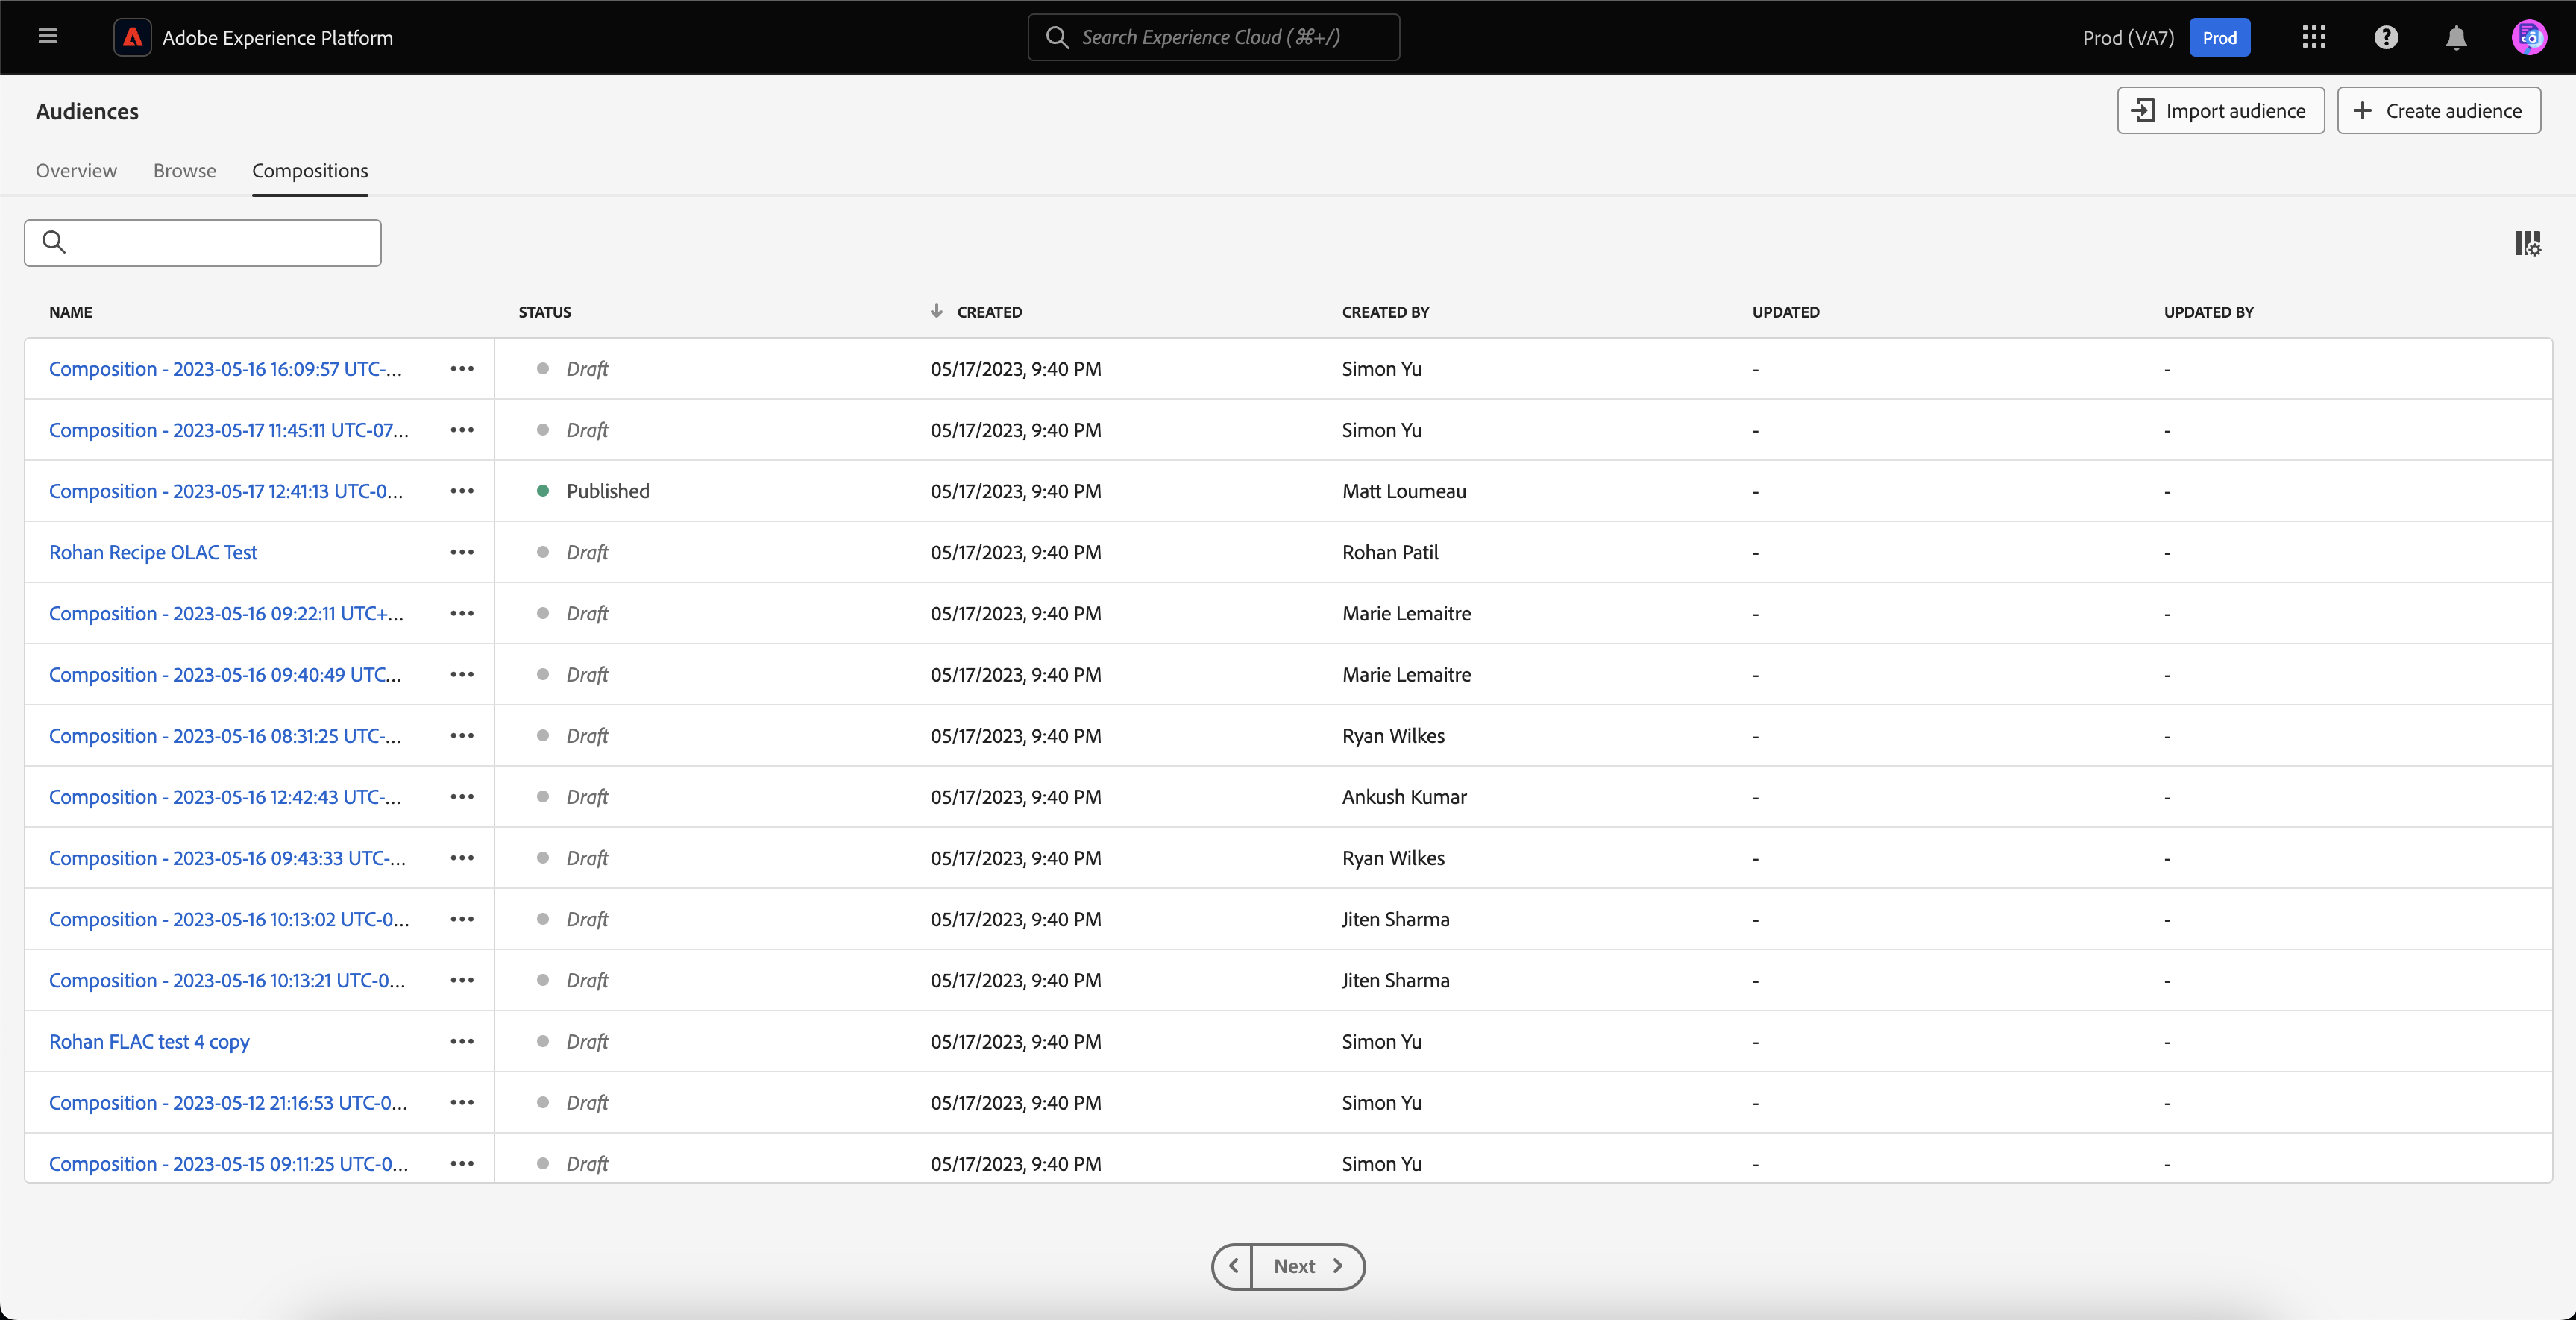This screenshot has height=1320, width=2576.
Task: Open the help question mark icon
Action: tap(2386, 37)
